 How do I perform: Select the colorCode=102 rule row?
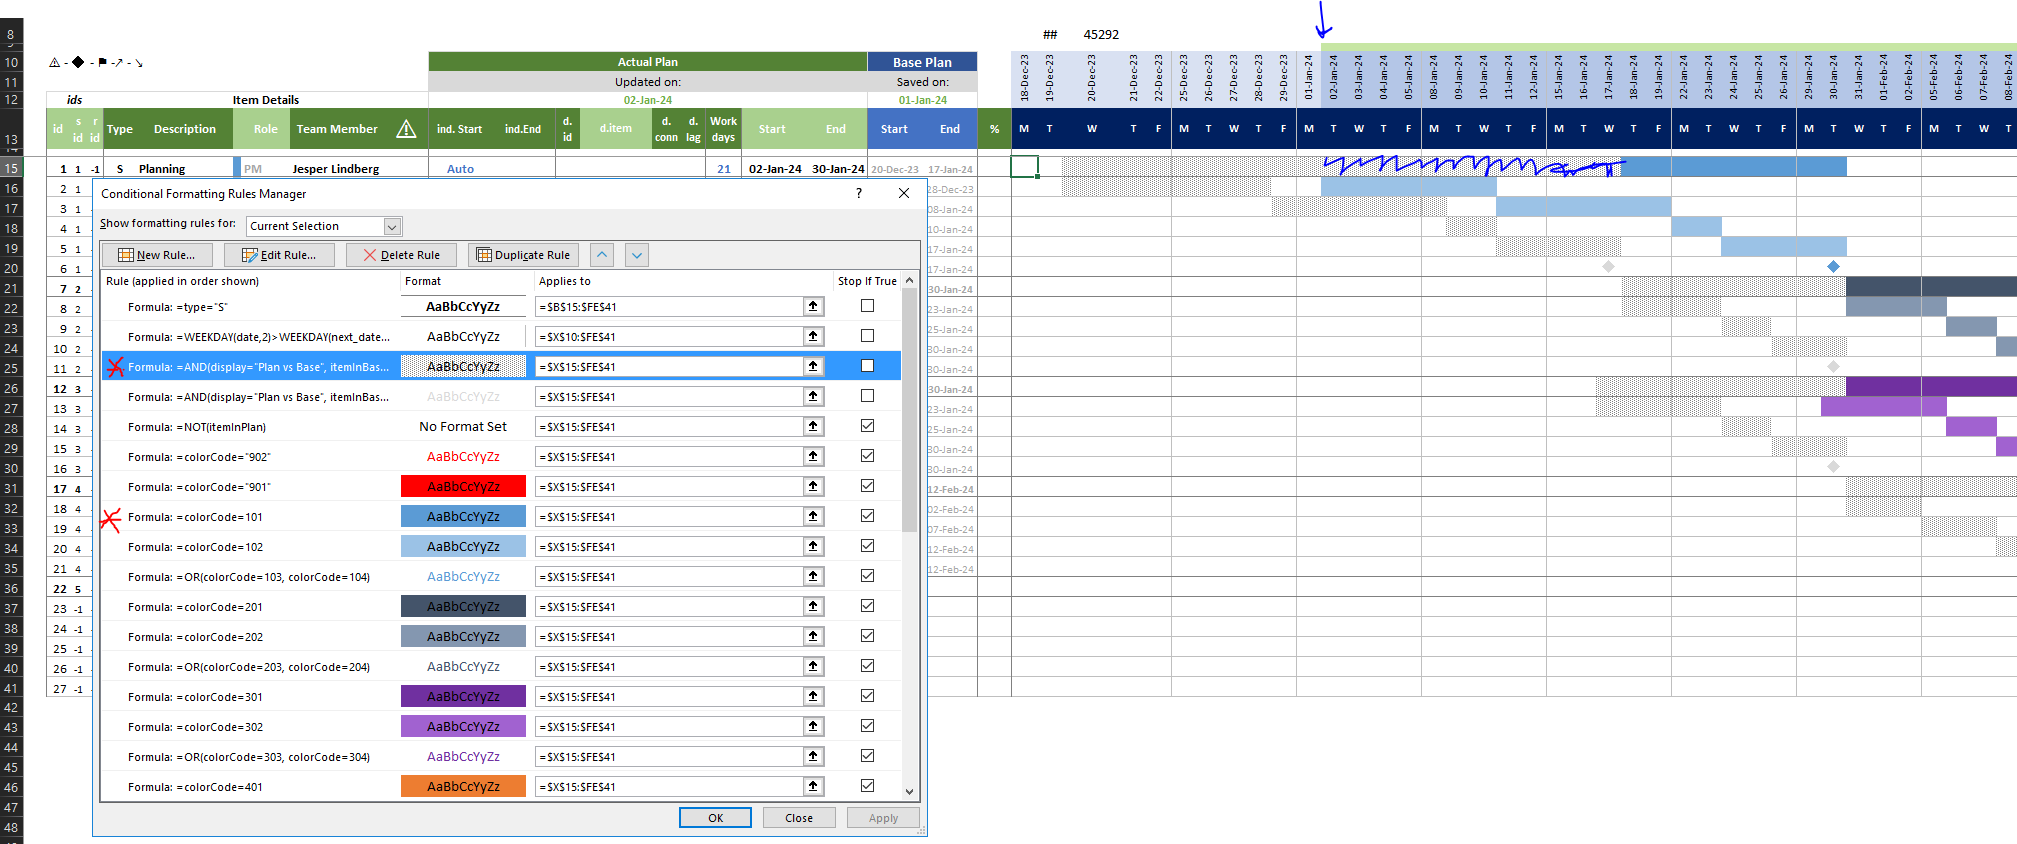point(250,547)
